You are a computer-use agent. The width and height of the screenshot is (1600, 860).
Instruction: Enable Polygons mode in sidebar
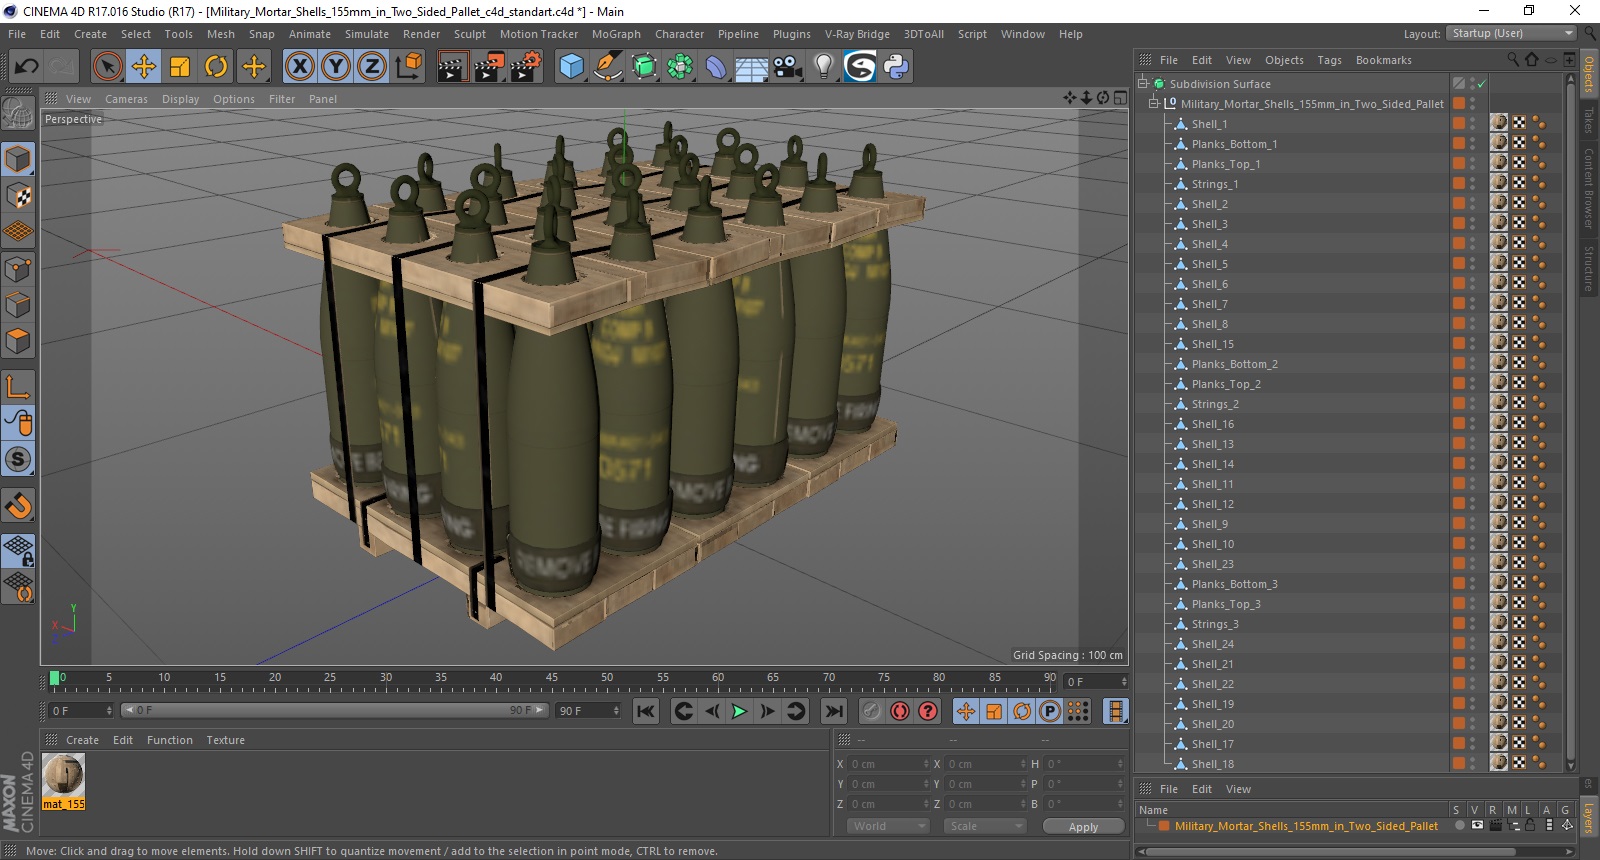point(18,341)
